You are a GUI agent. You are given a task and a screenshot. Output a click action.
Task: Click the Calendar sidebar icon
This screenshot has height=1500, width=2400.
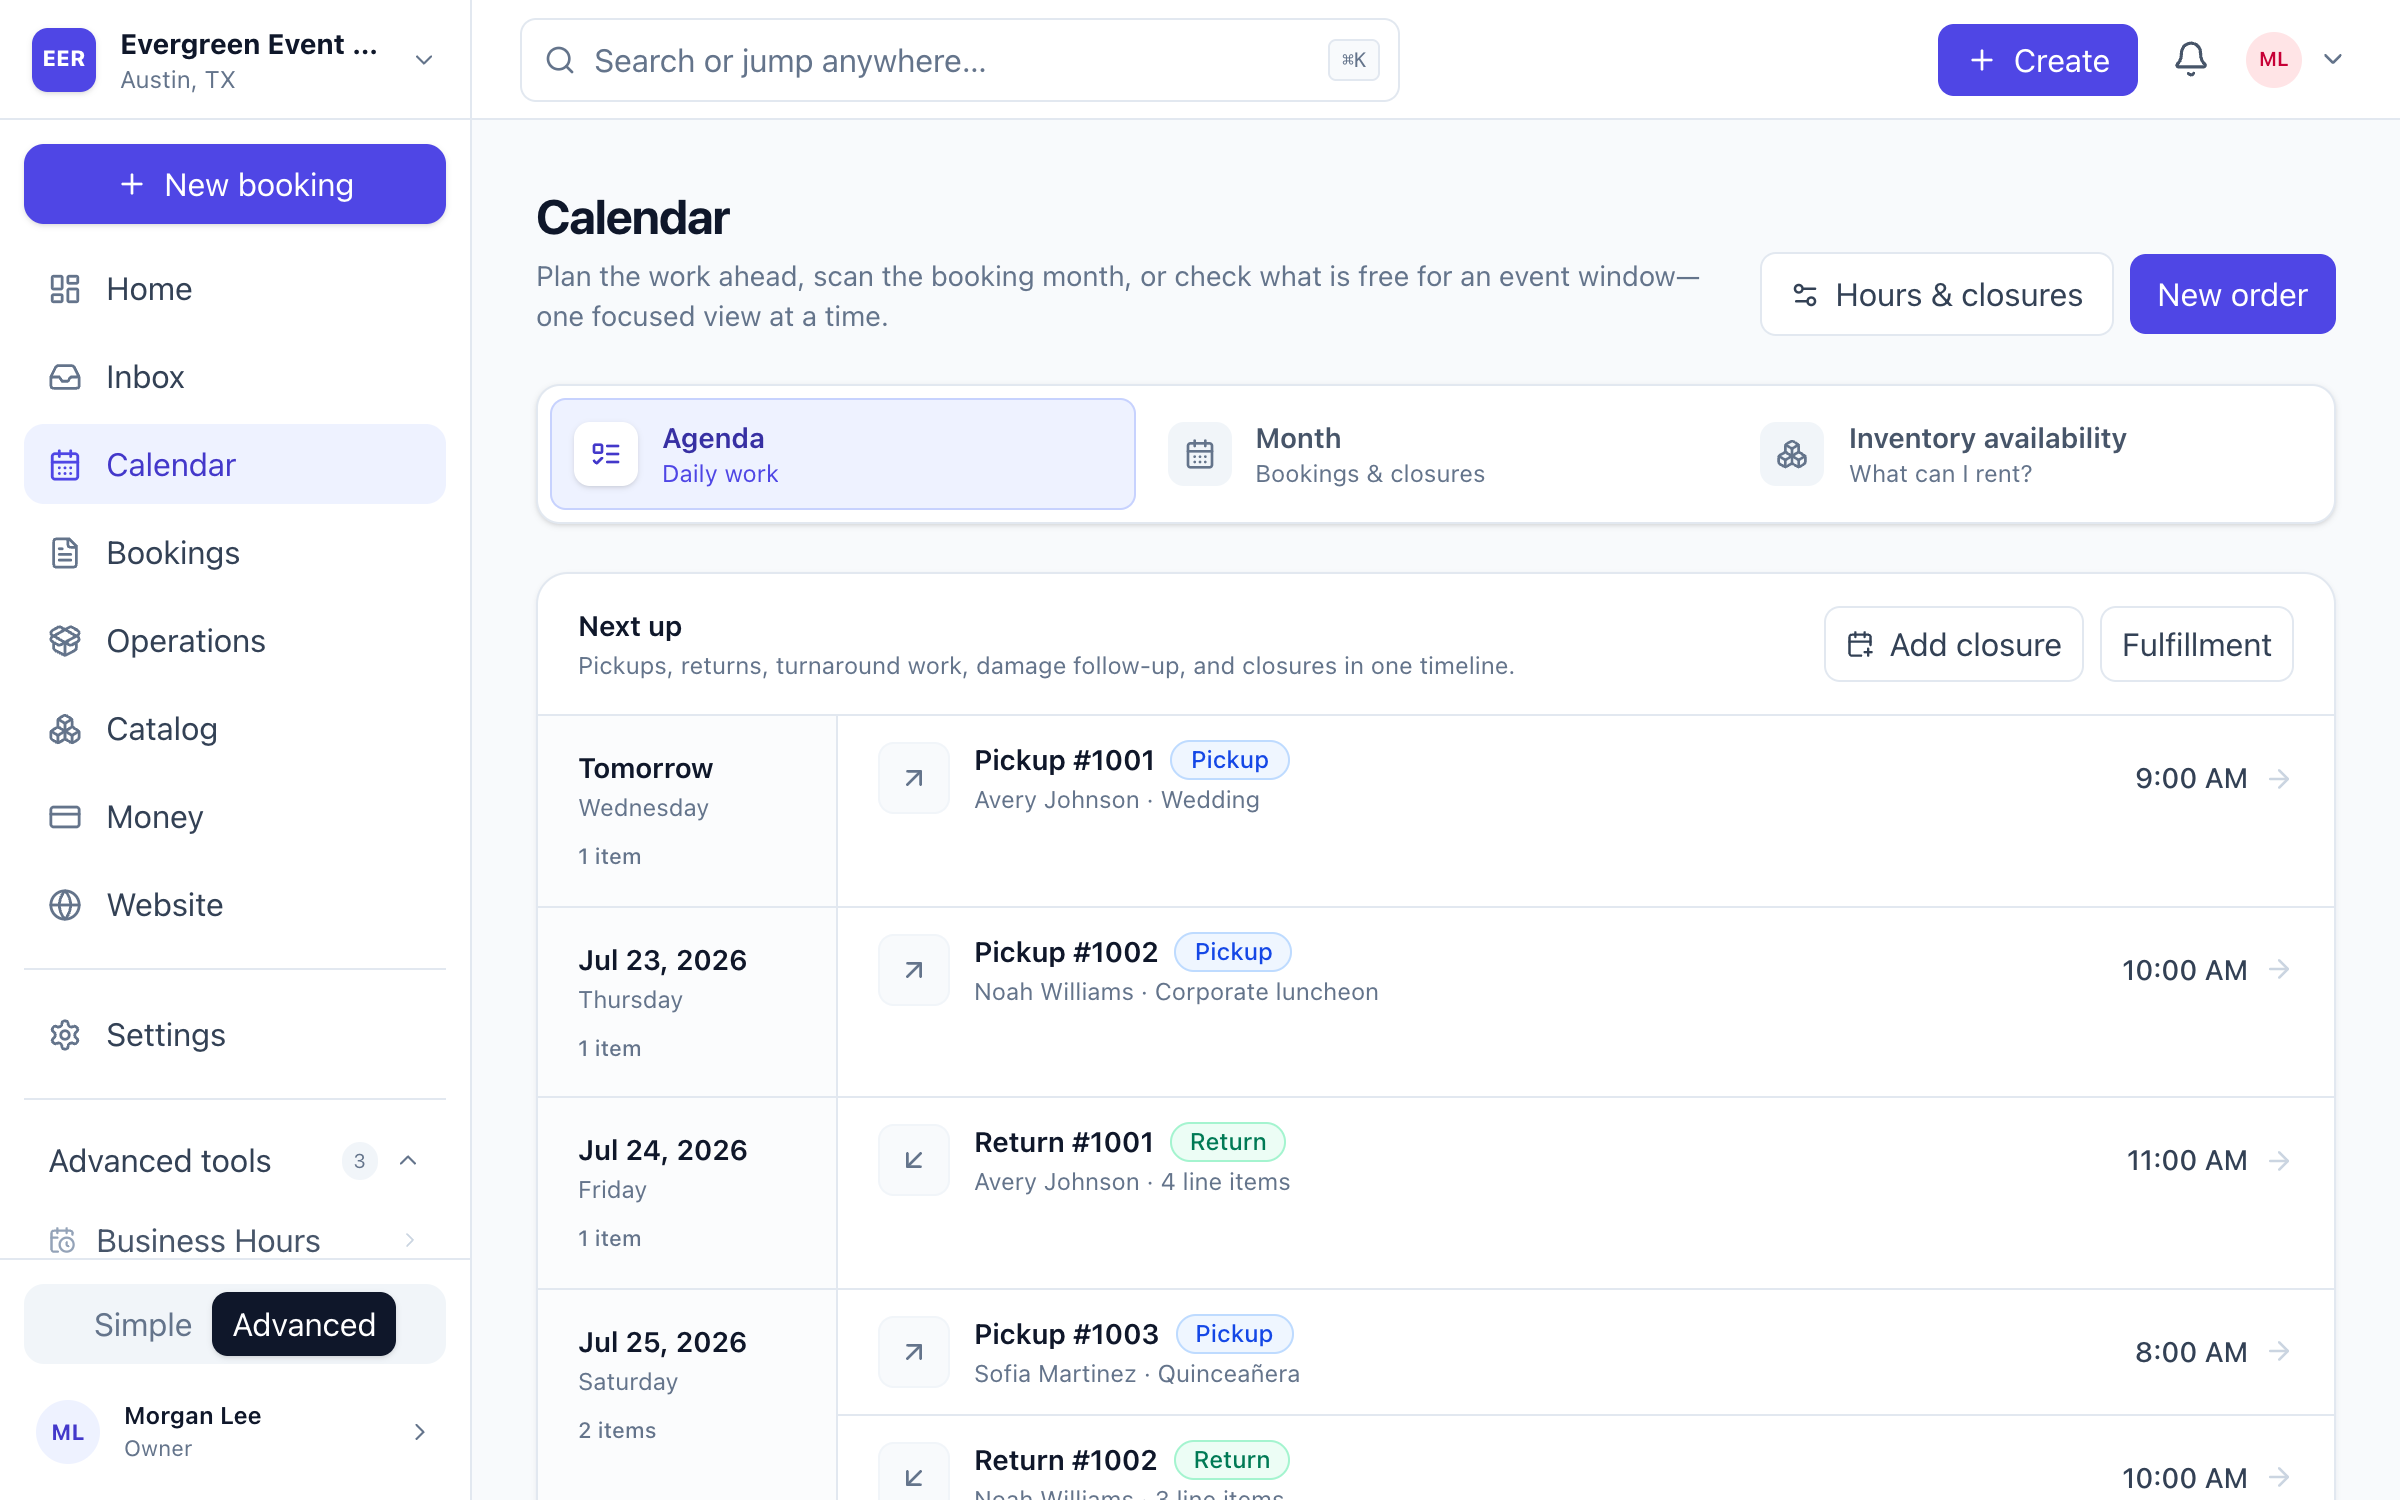pos(65,465)
